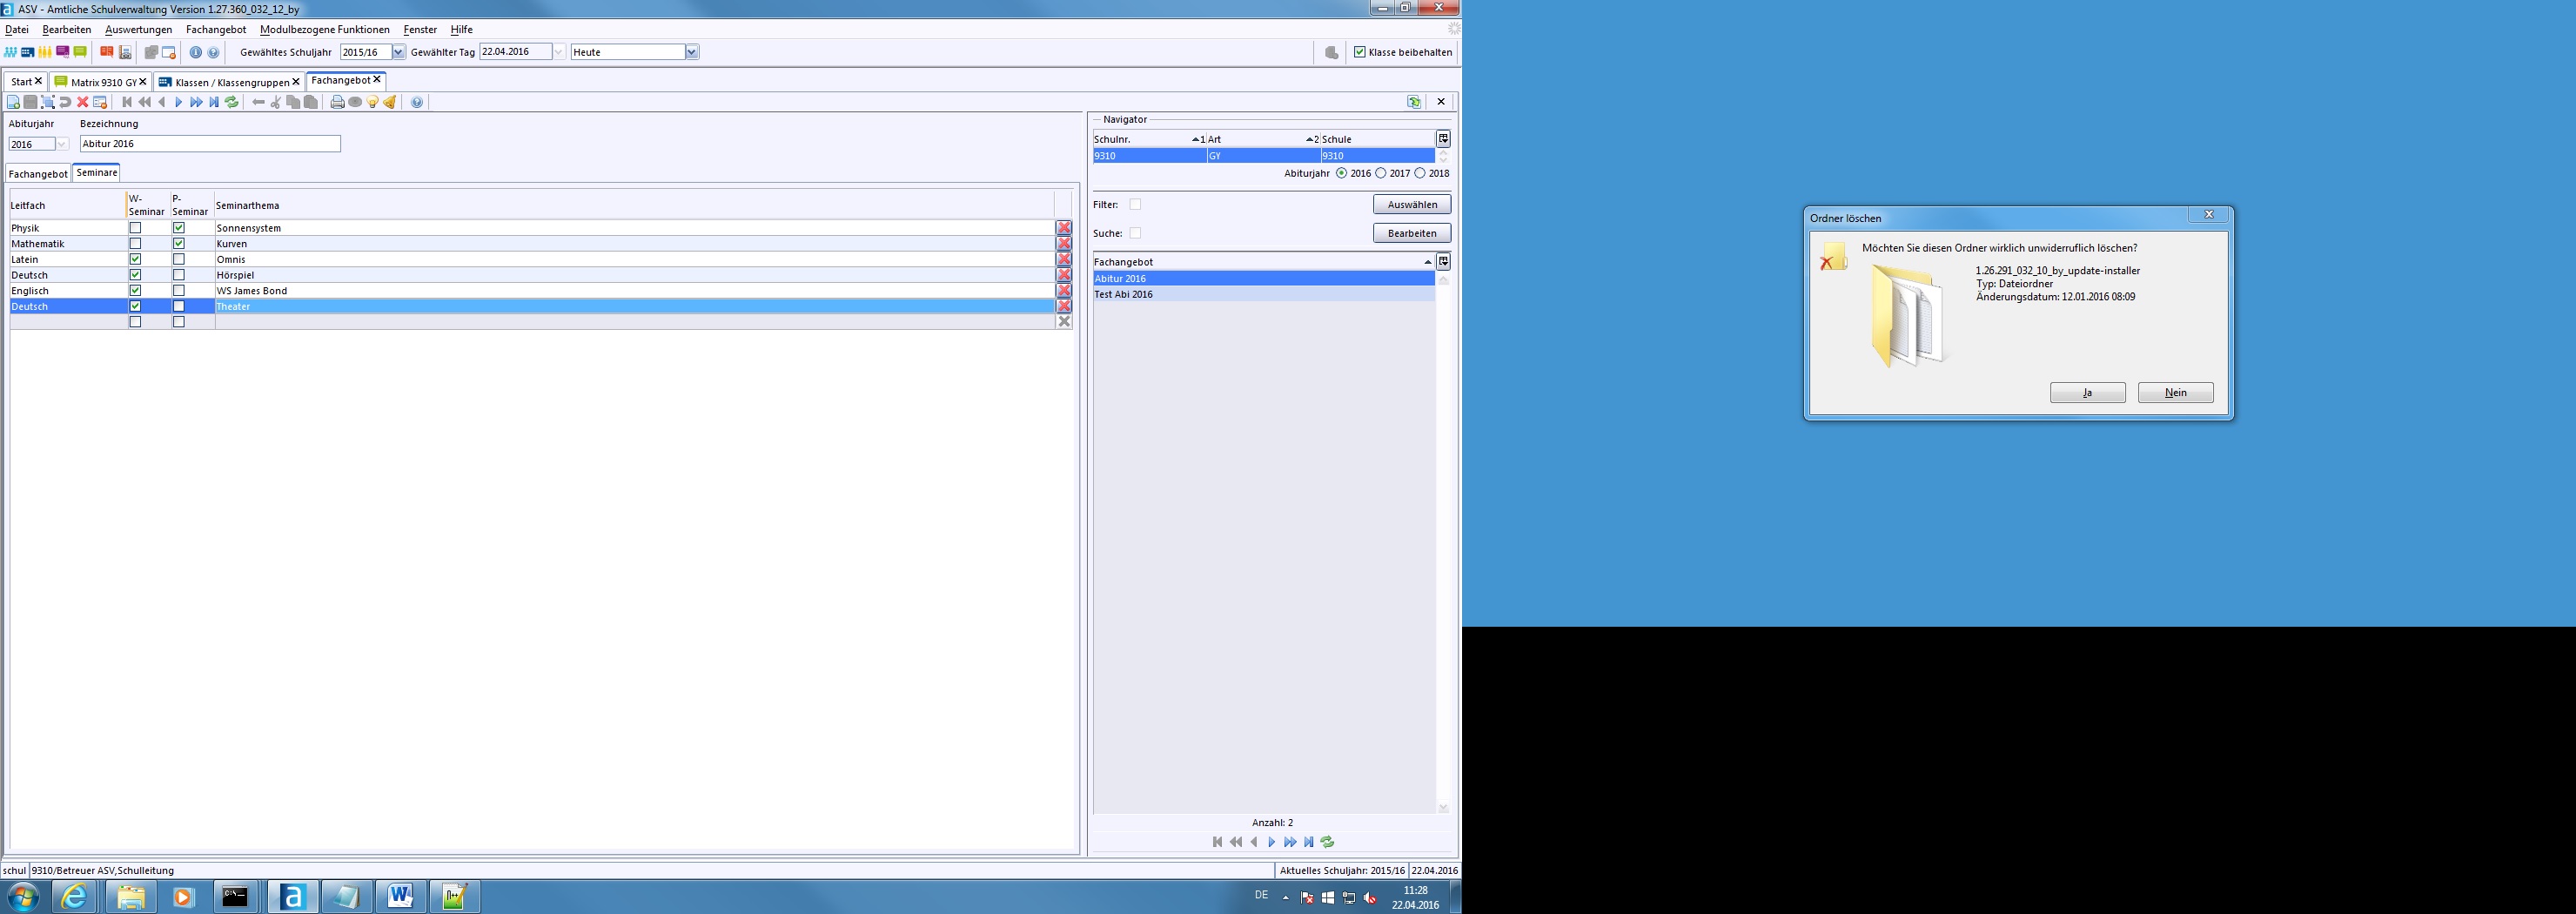Open the Auswertungen menu
This screenshot has width=2576, height=914.
tap(139, 30)
